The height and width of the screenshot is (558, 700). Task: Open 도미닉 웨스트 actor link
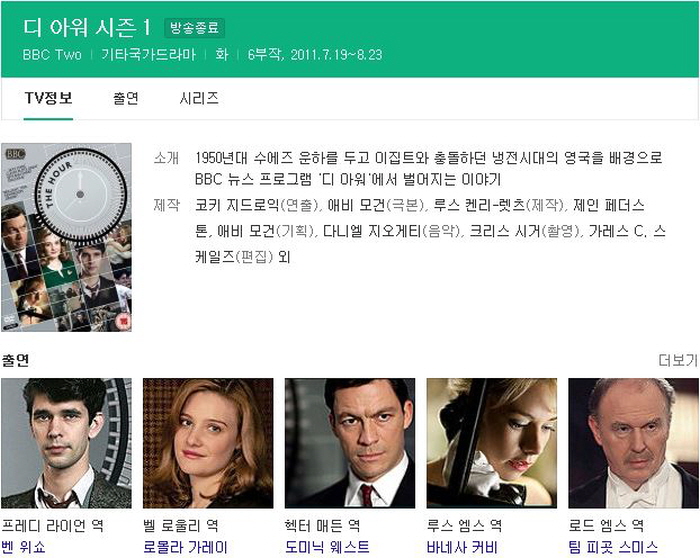coord(327,547)
